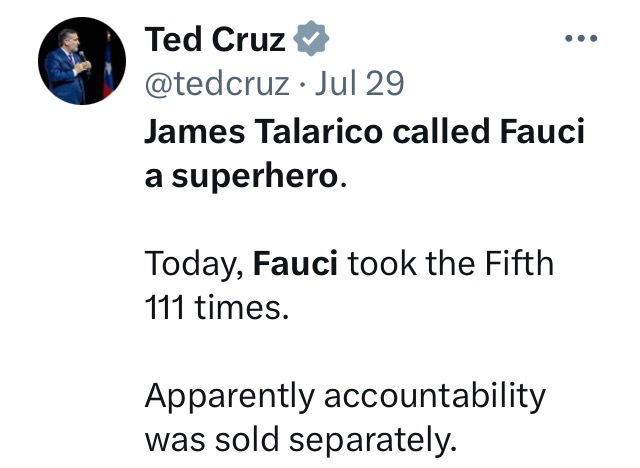This screenshot has height=468, width=640.
Task: Open the @tedcruz handle link
Action: pos(217,83)
